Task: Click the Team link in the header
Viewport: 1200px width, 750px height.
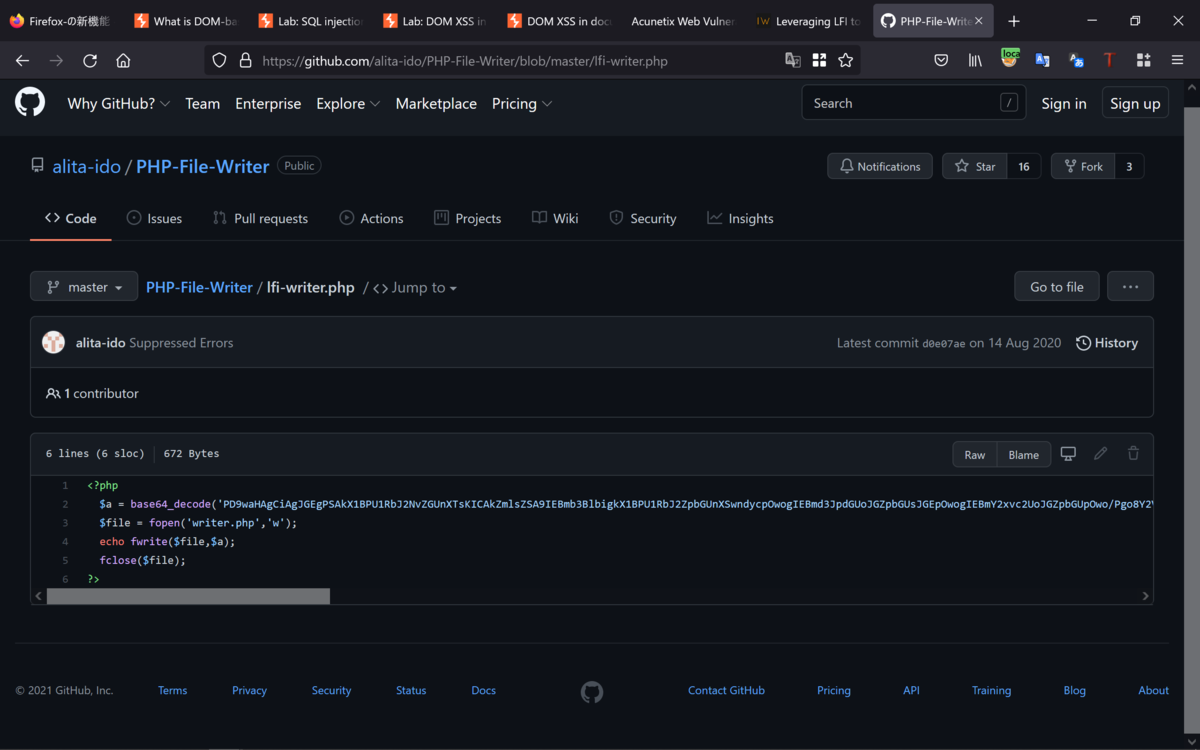Action: point(202,103)
